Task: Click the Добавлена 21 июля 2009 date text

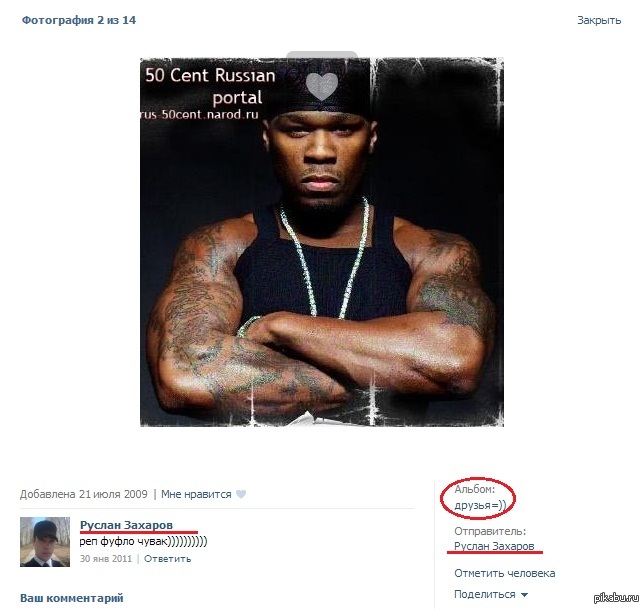Action: point(83,494)
